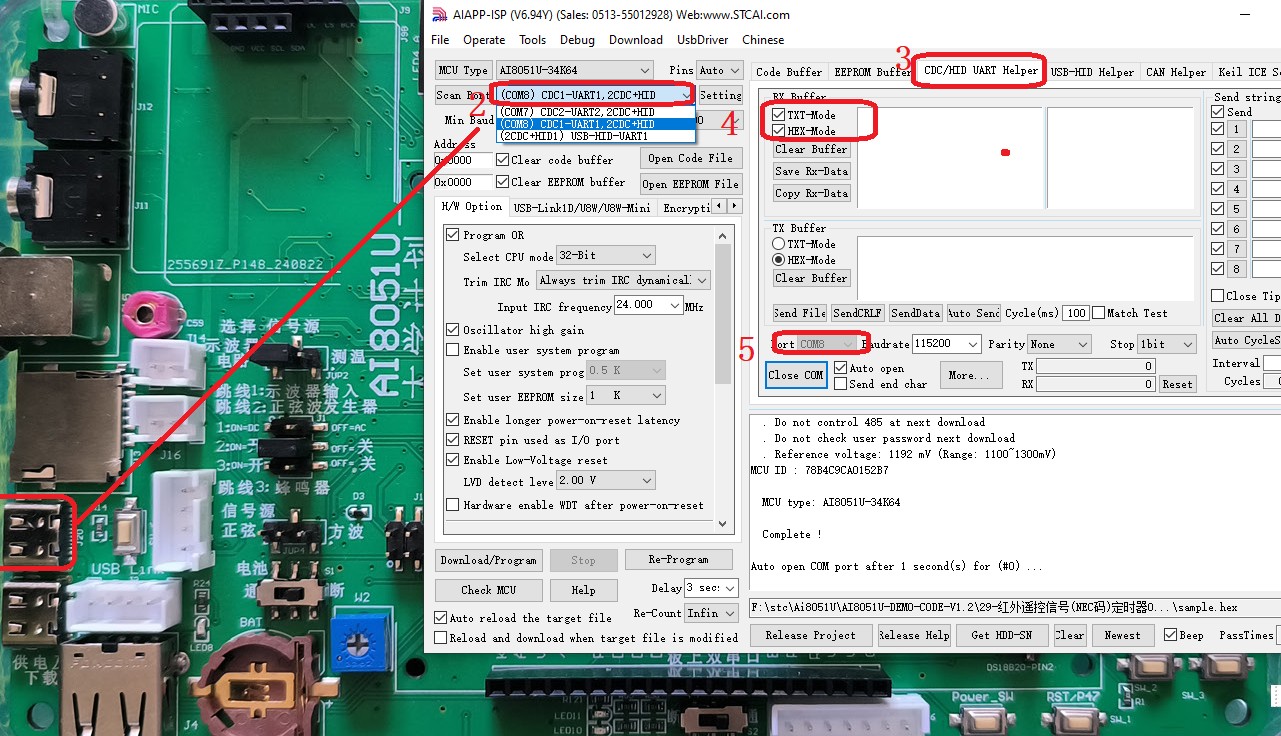The image size is (1281, 736).
Task: Open the Operate menu
Action: pyautogui.click(x=484, y=40)
